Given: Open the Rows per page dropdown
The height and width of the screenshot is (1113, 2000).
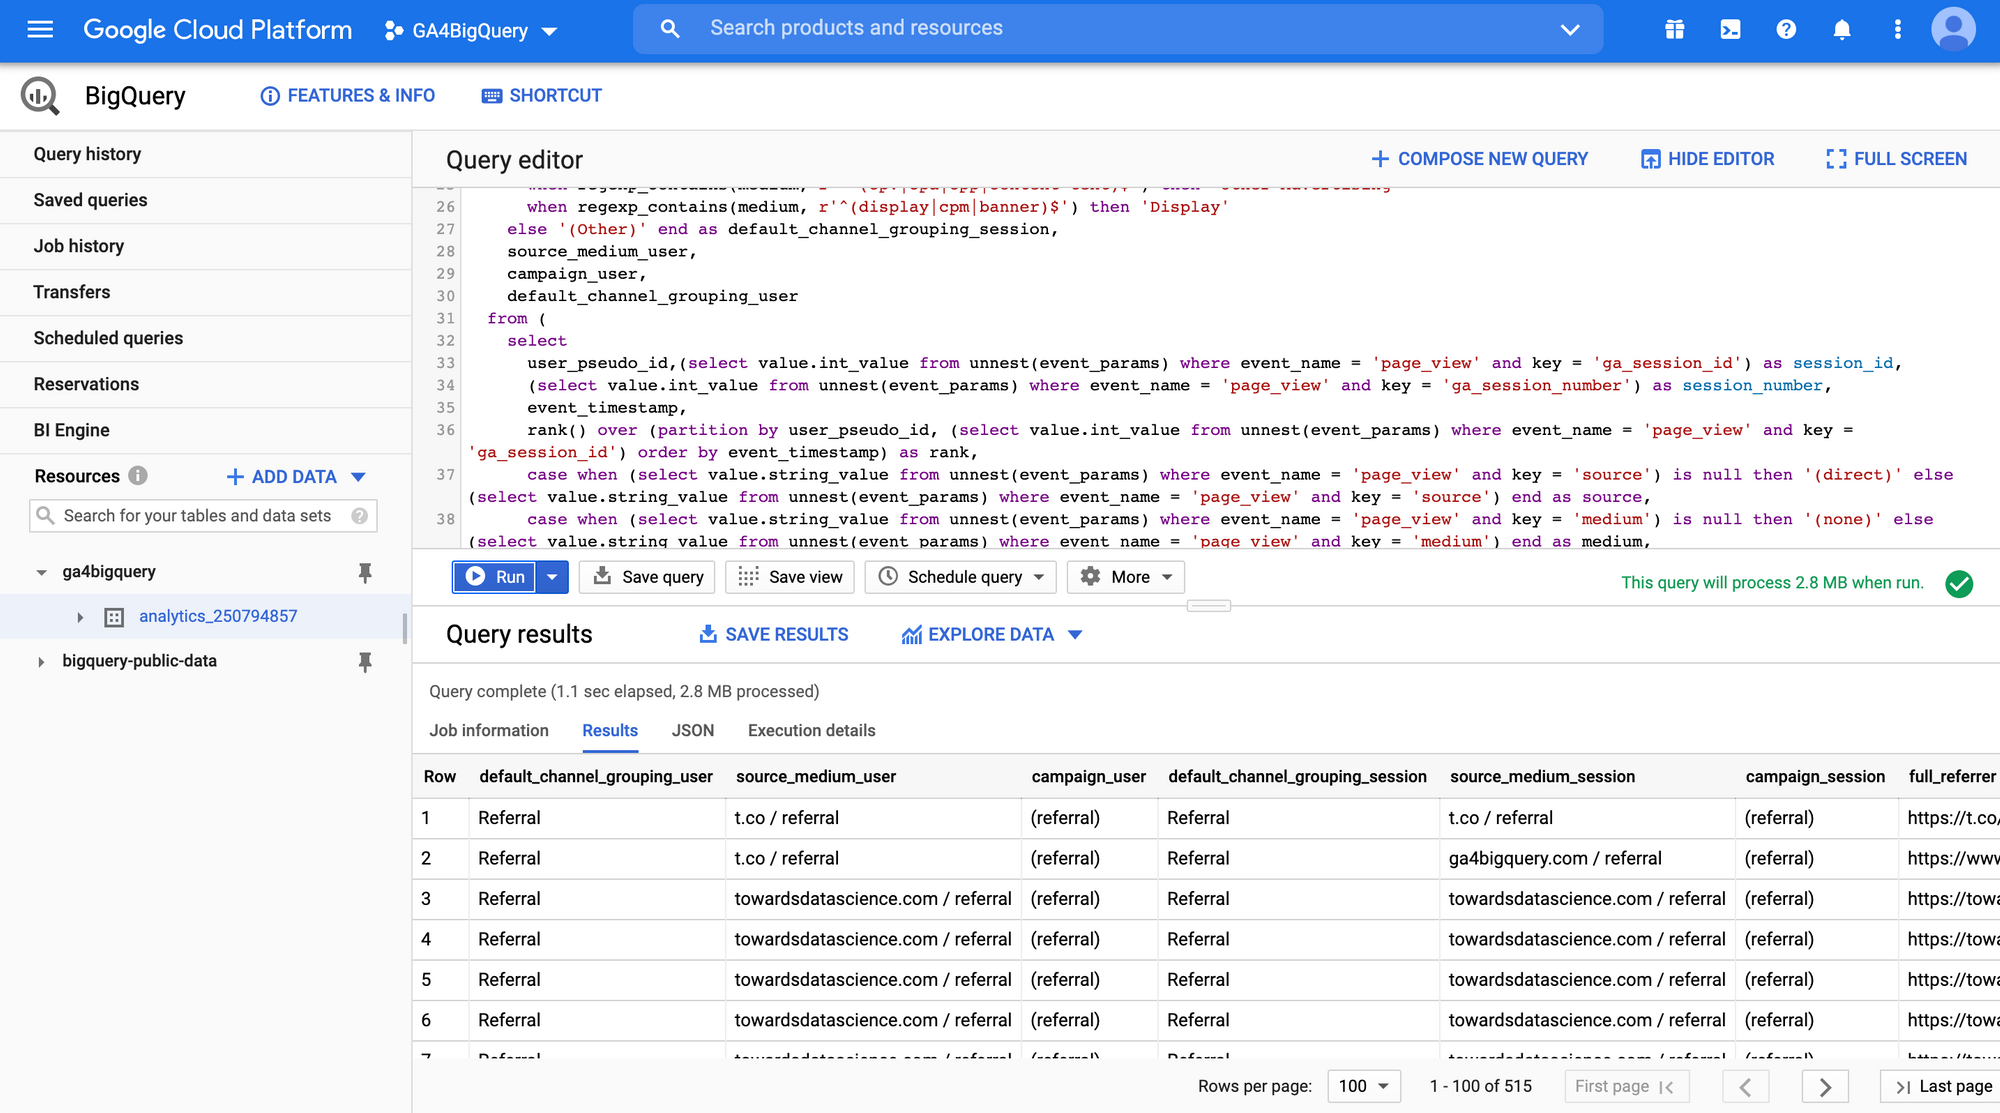Looking at the screenshot, I should click(1364, 1086).
